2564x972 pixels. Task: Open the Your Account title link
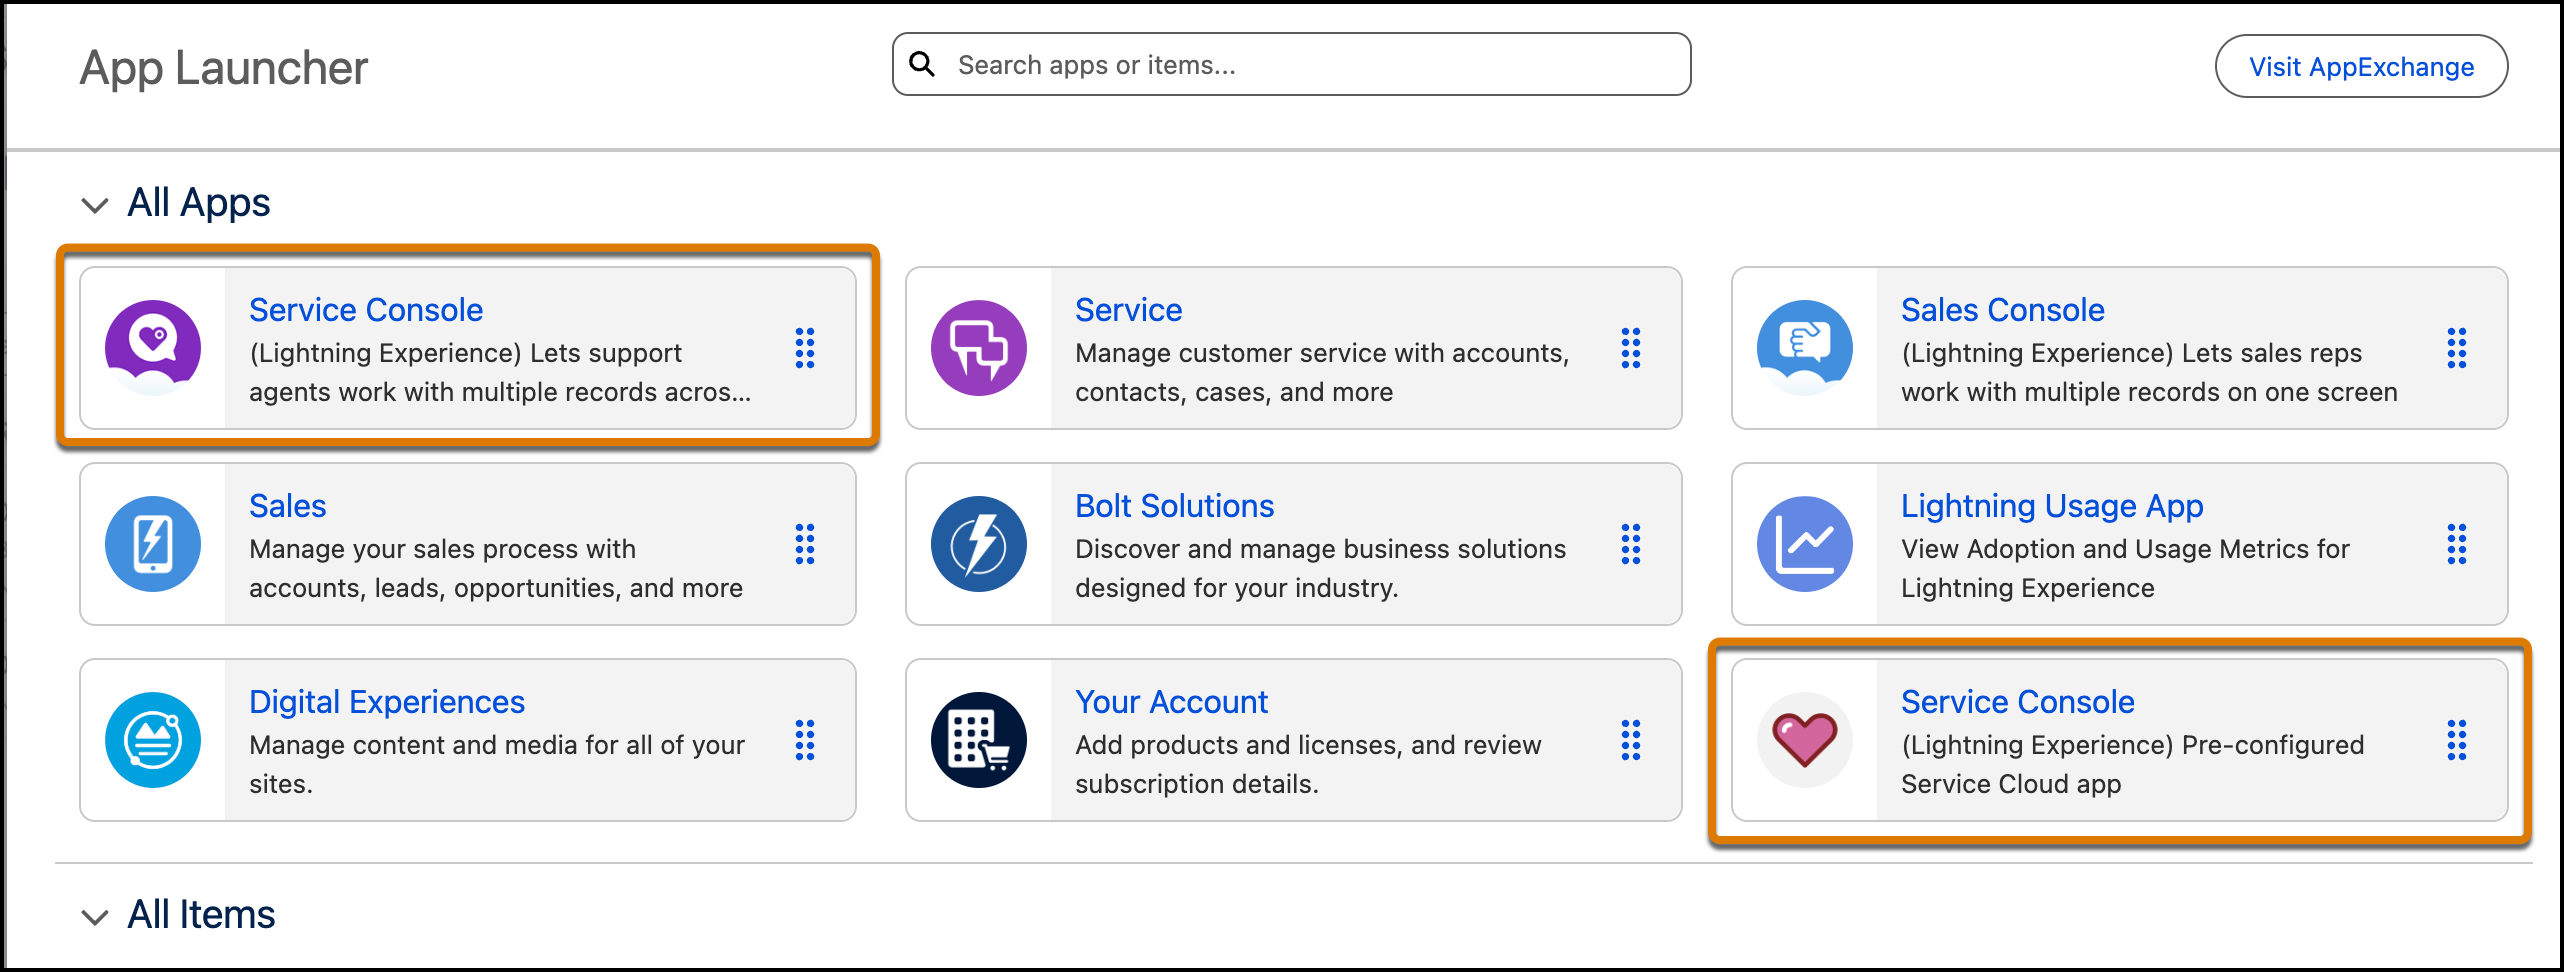click(x=1171, y=702)
